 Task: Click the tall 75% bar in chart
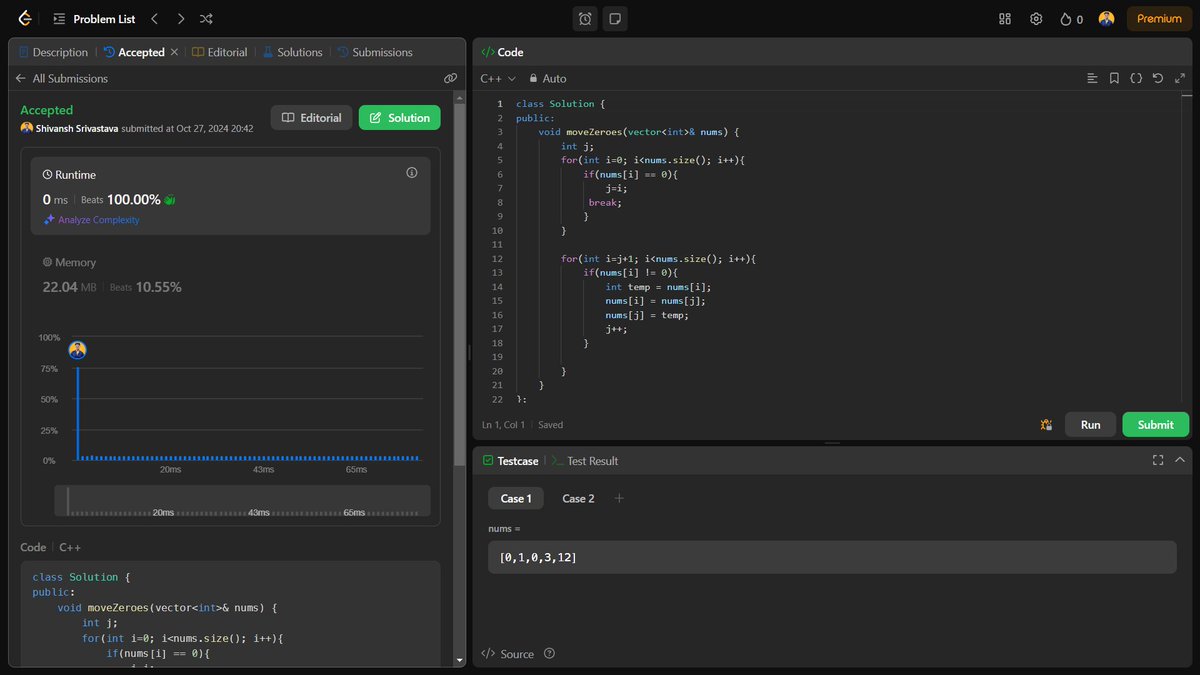point(78,413)
